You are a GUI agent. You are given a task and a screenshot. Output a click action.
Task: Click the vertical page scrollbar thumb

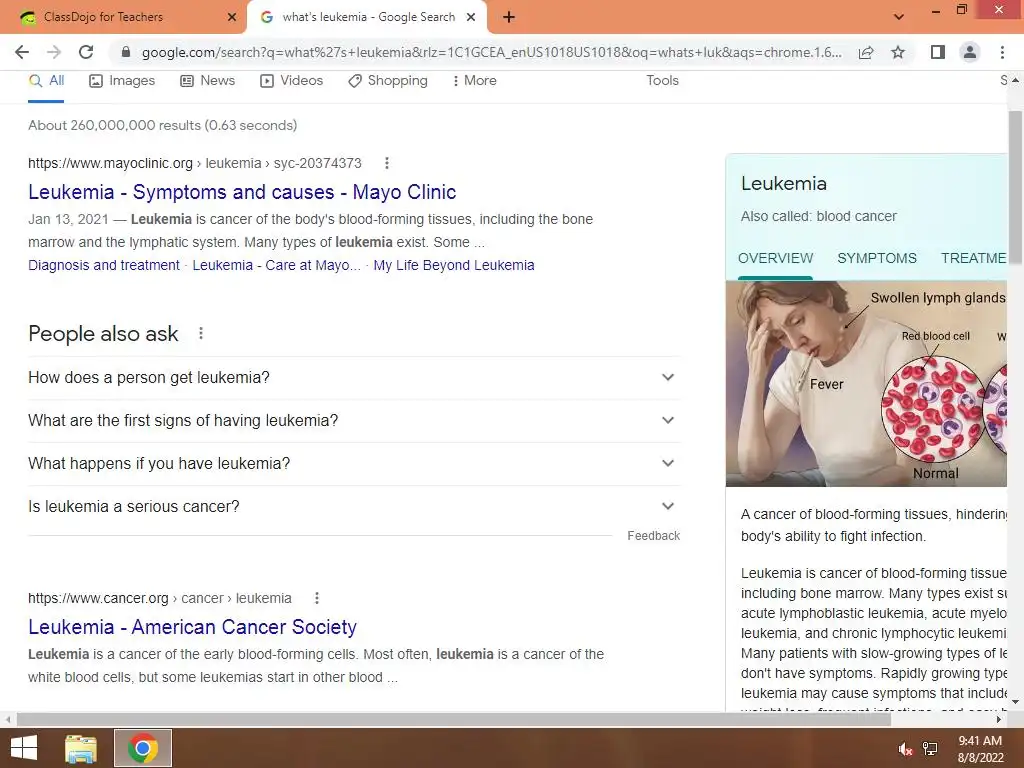tap(1015, 187)
